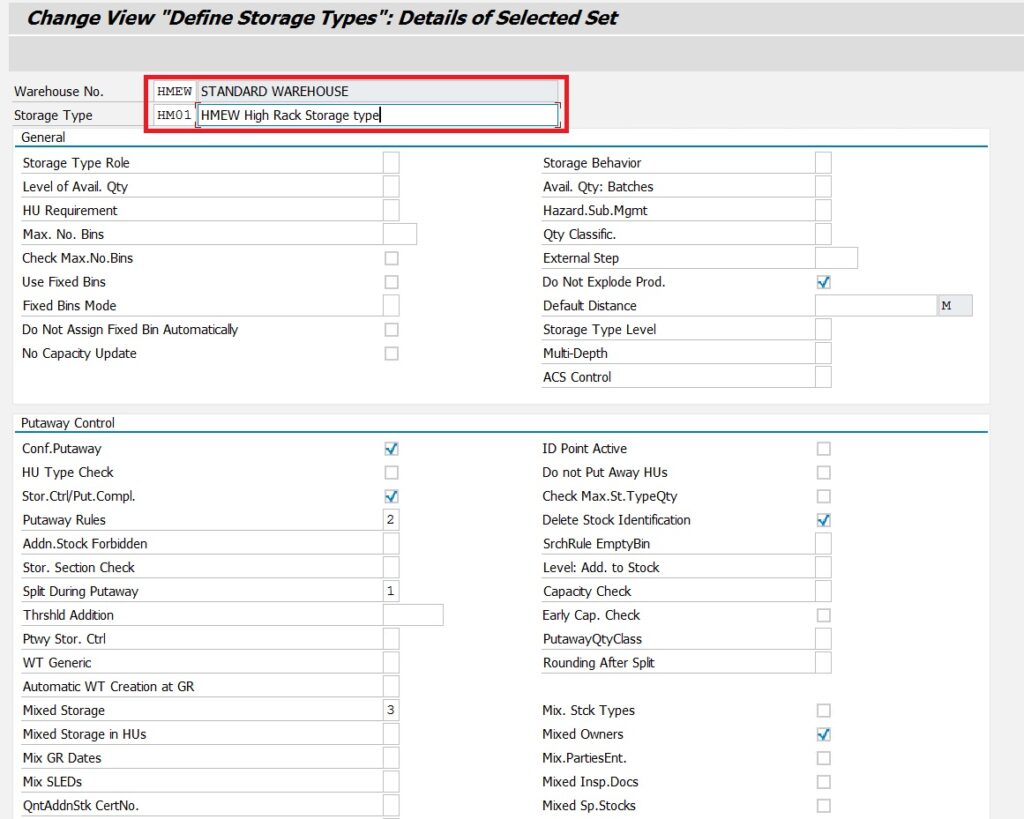
Task: Disable the Conf.Putaway checkbox
Action: pyautogui.click(x=391, y=449)
